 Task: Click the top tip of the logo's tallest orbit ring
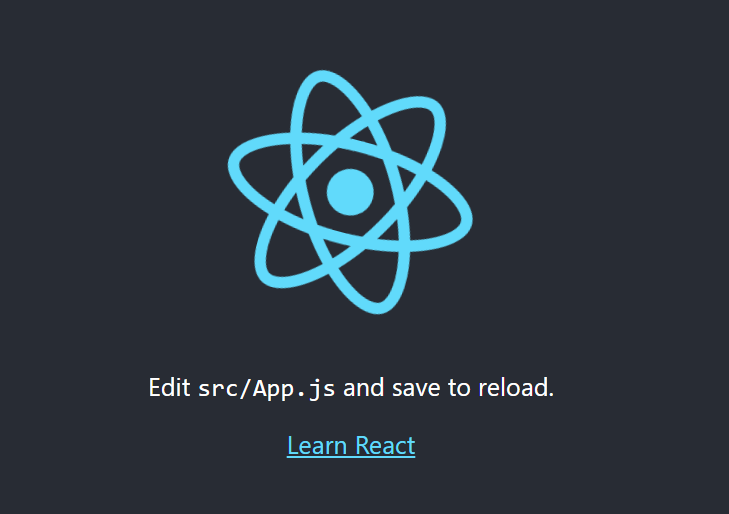(322, 76)
